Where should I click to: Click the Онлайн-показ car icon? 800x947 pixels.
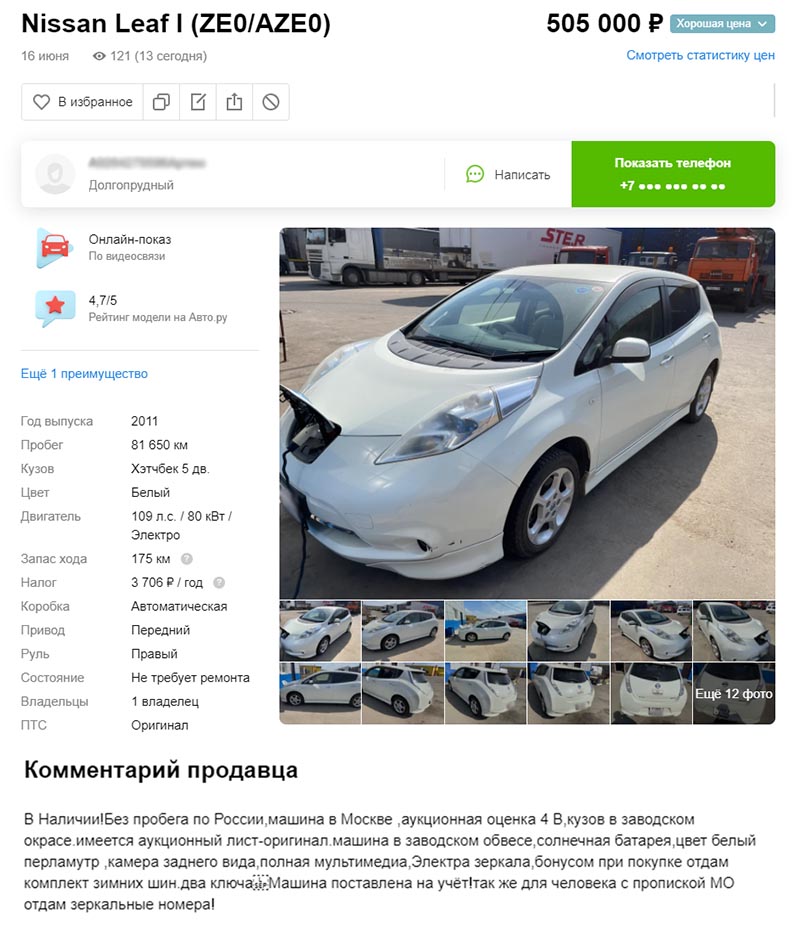55,247
